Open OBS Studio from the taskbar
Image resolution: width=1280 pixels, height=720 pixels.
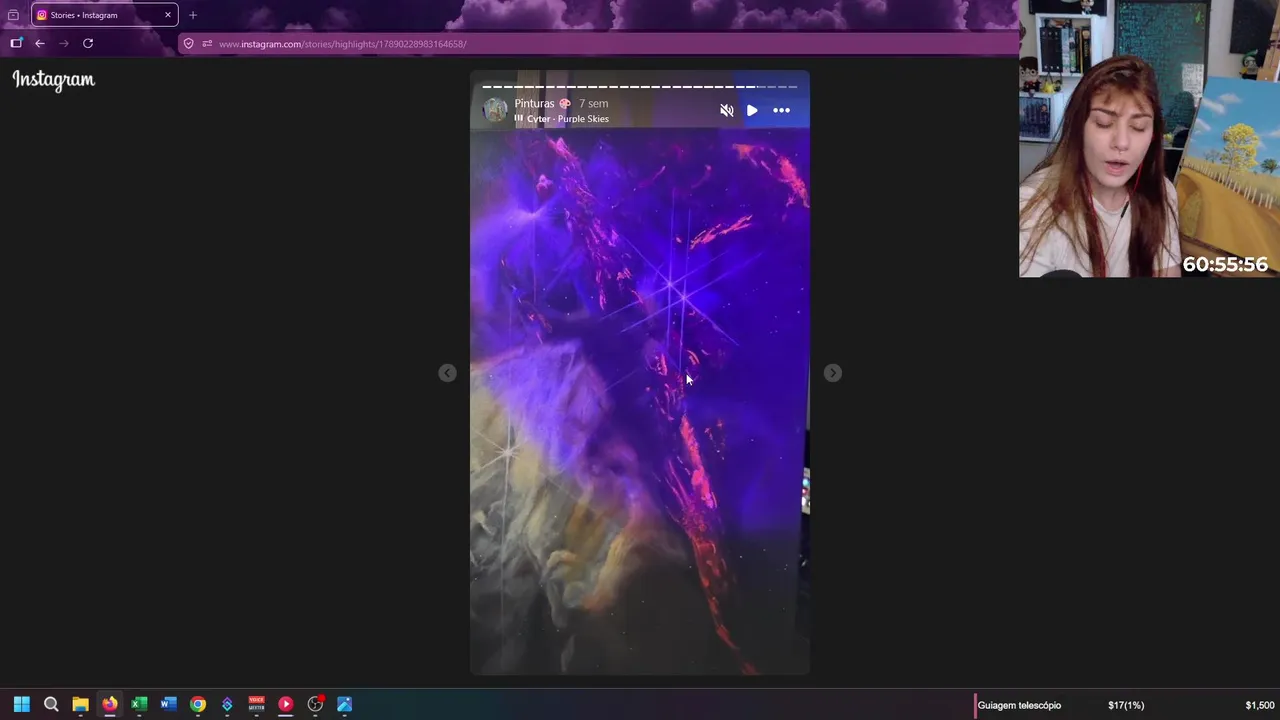coord(315,704)
